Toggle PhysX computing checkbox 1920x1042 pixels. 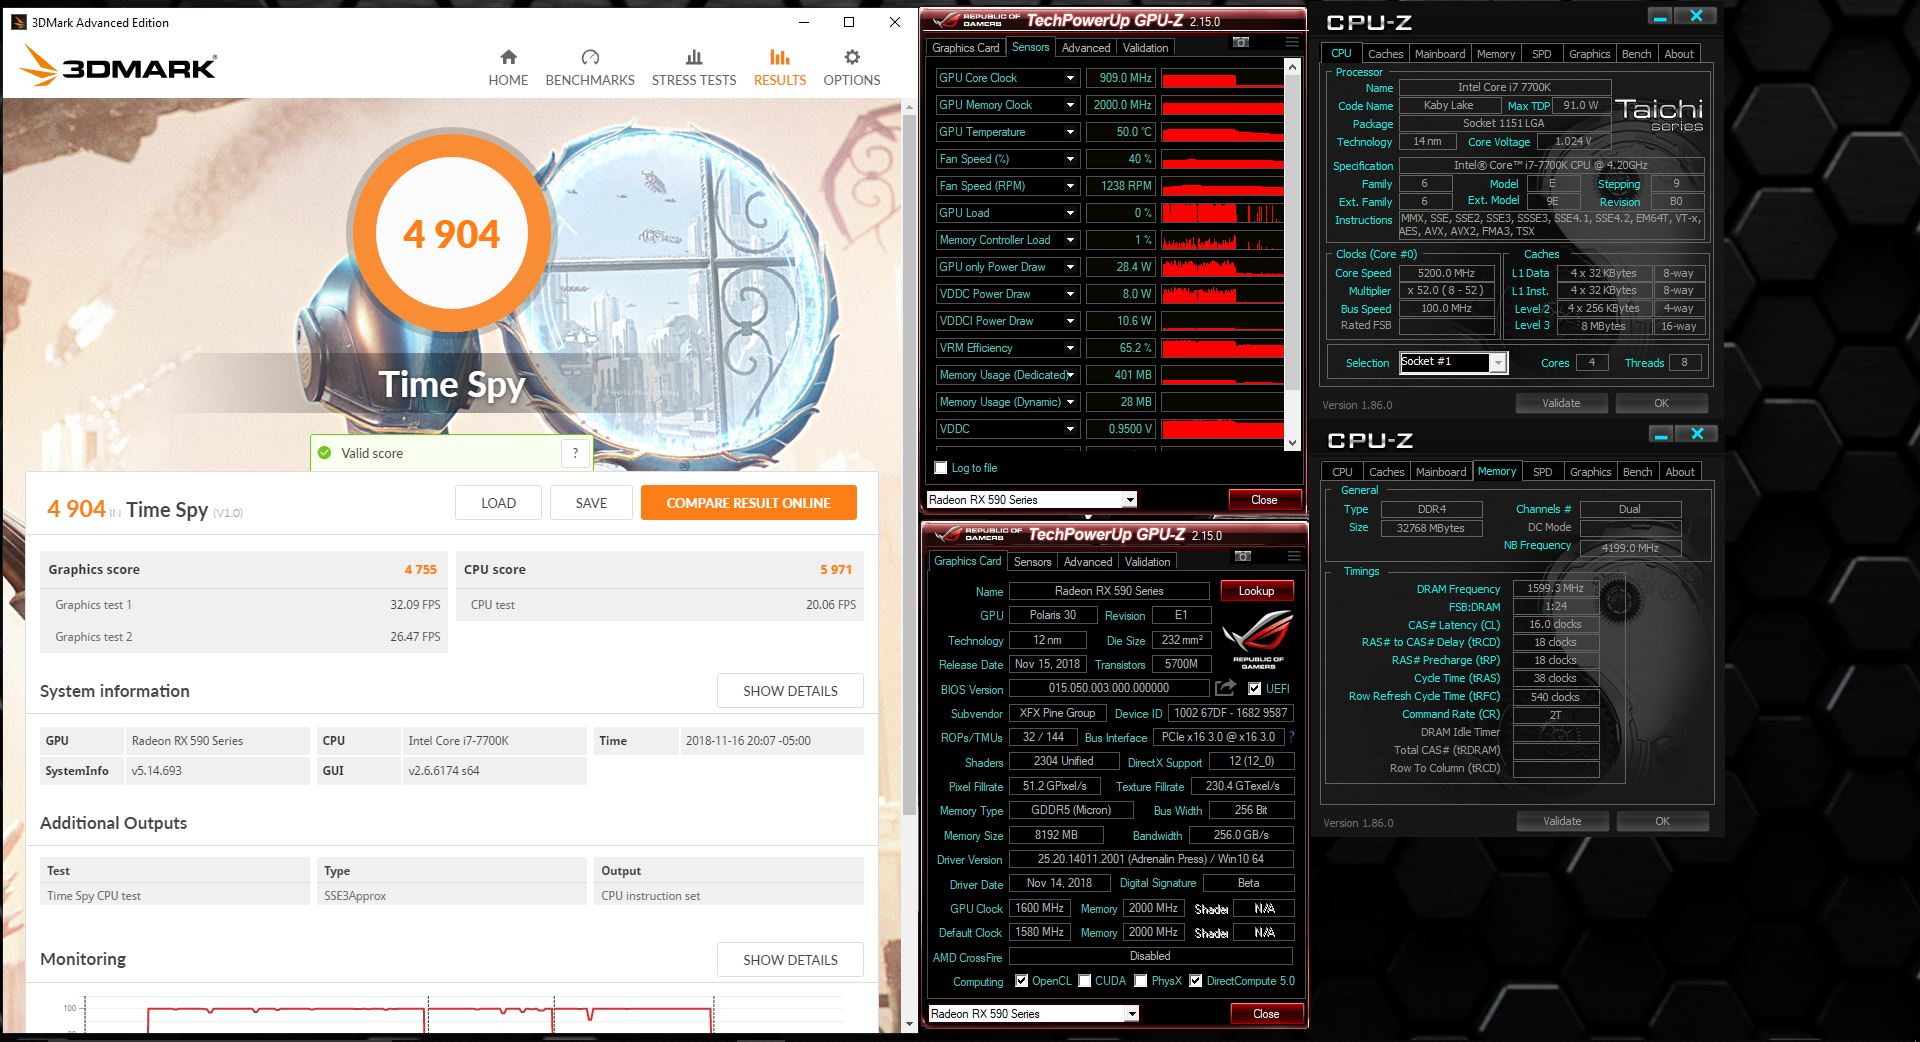coord(1141,981)
